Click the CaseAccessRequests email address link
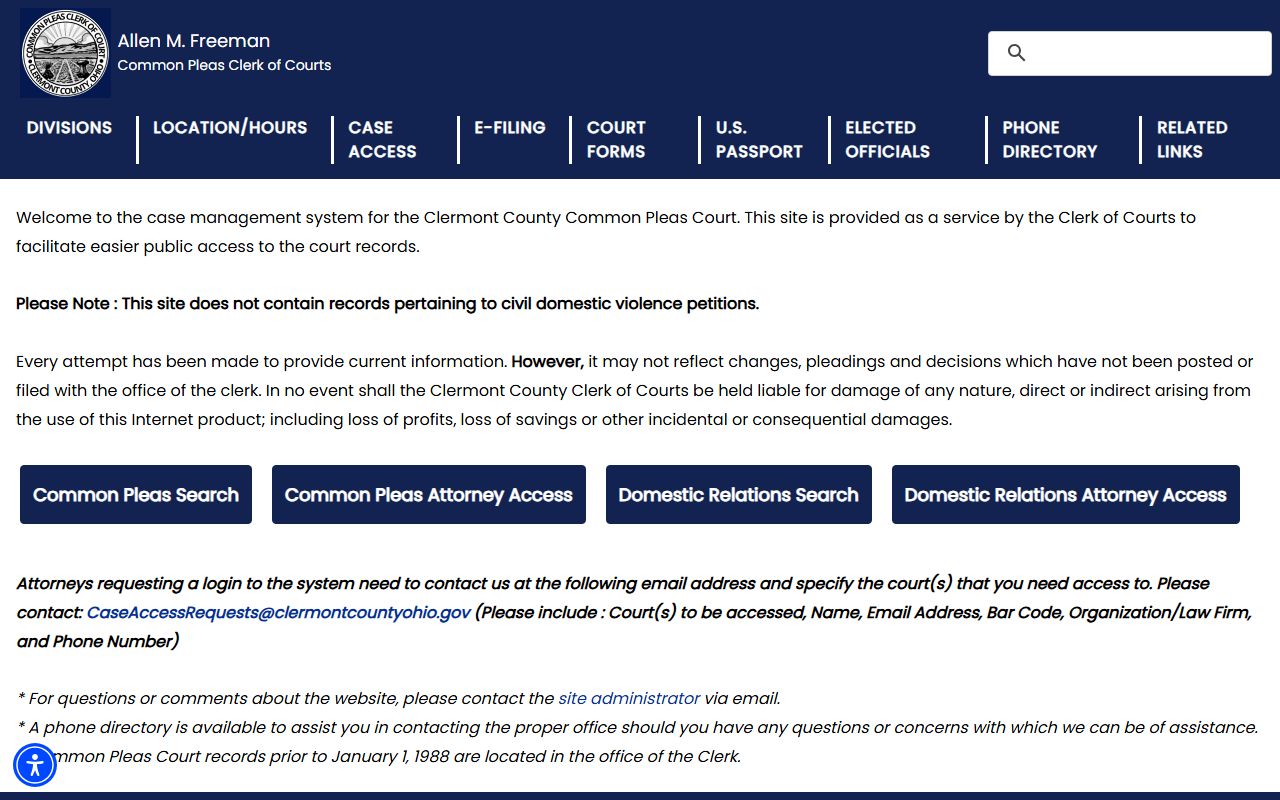 click(279, 612)
